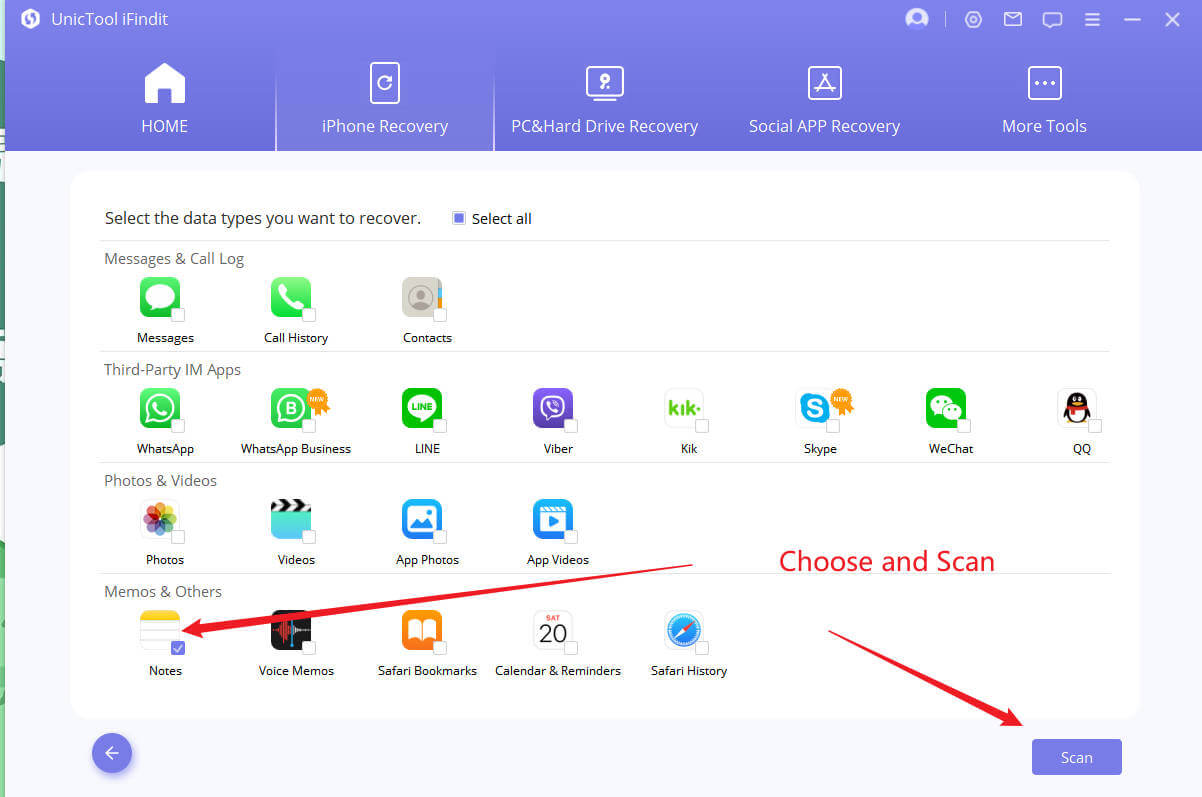The width and height of the screenshot is (1202, 797).
Task: Click the Safari History compass icon
Action: tap(684, 630)
